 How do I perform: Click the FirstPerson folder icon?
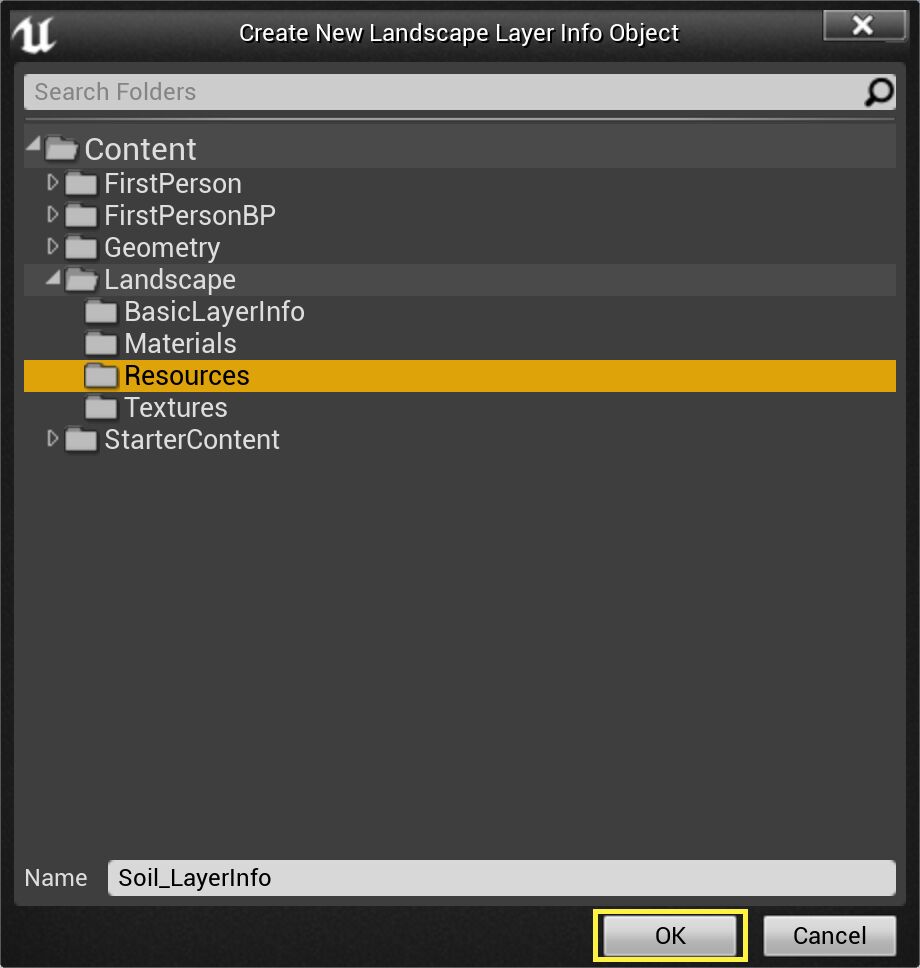coord(80,184)
